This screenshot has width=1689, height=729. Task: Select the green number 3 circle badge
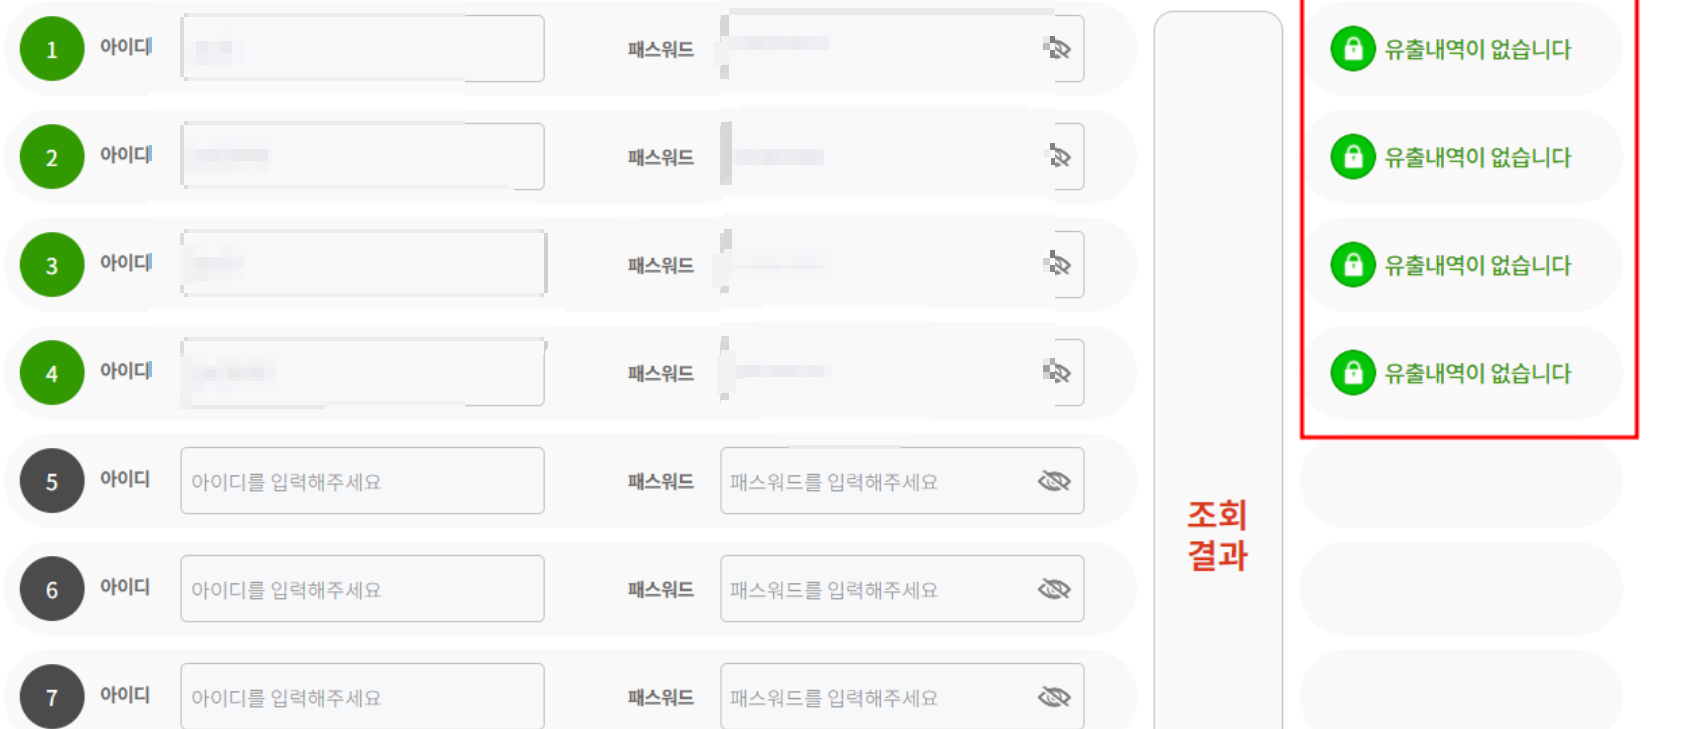coord(51,264)
